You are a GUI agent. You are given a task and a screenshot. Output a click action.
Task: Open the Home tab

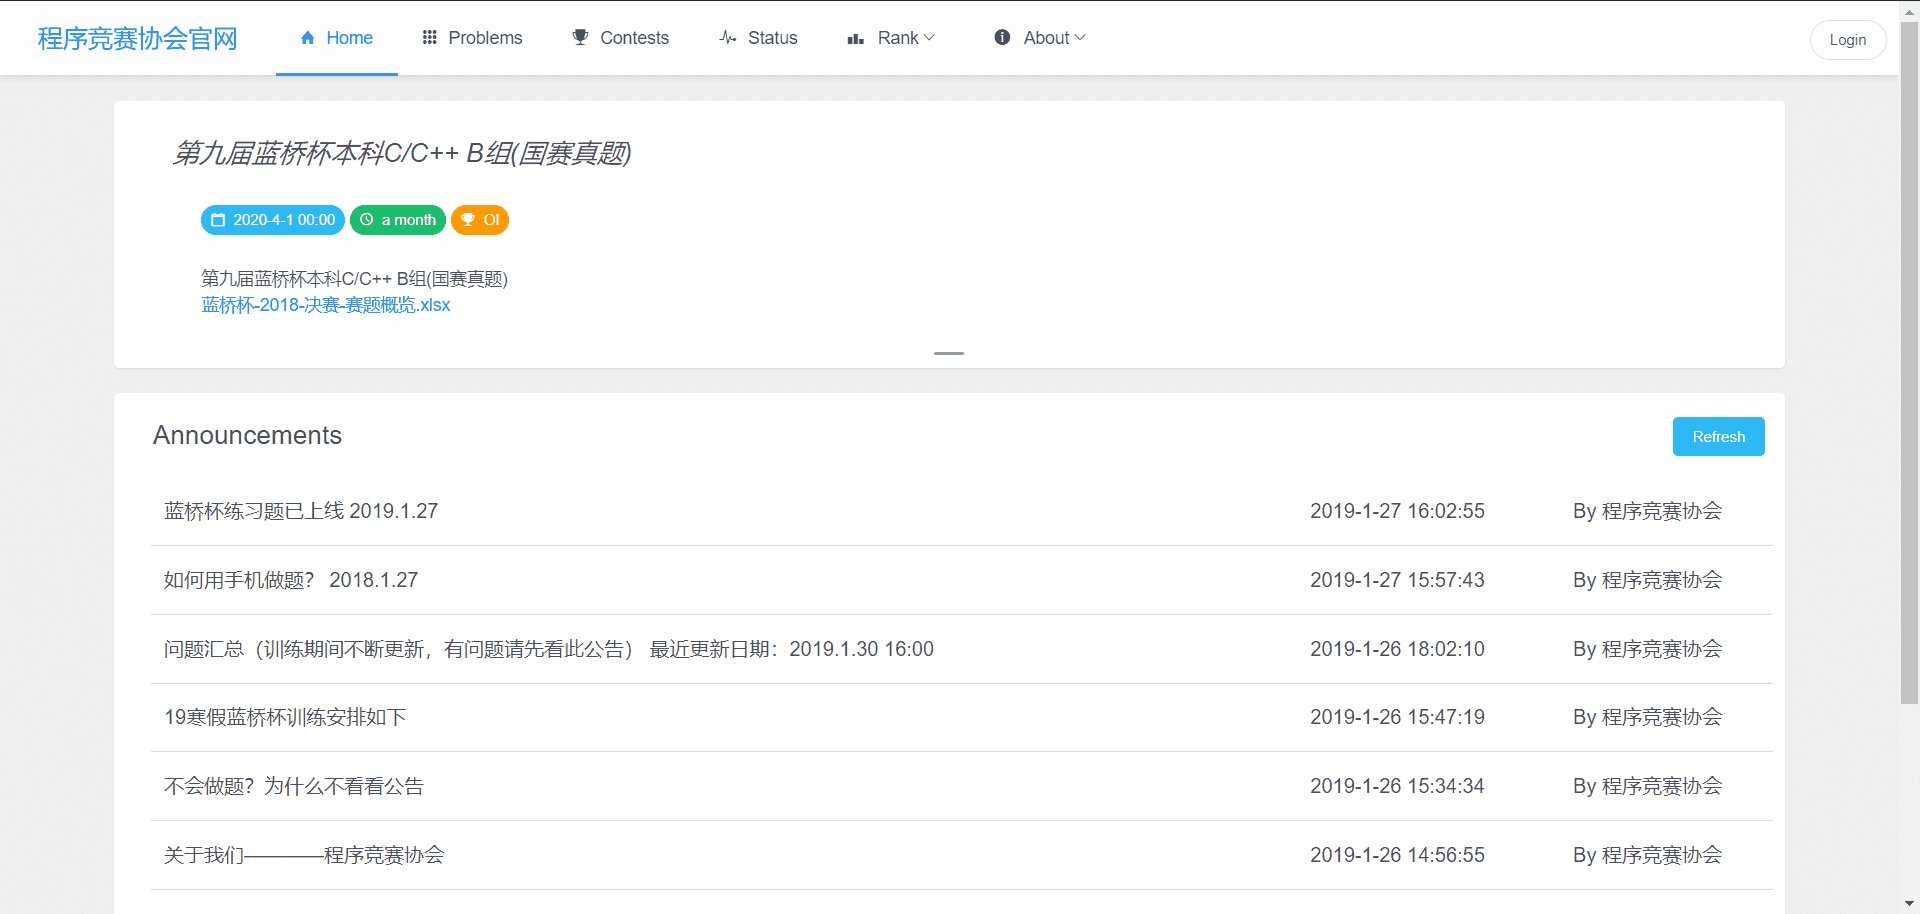tap(337, 38)
